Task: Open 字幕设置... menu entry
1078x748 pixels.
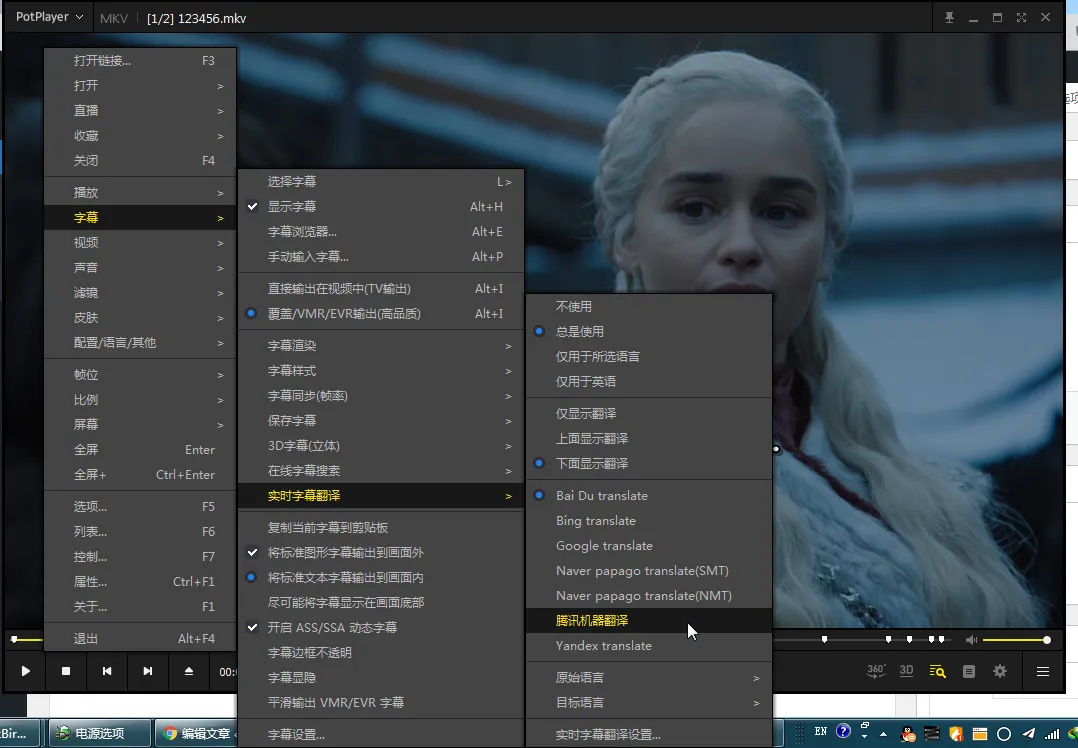Action: 381,734
